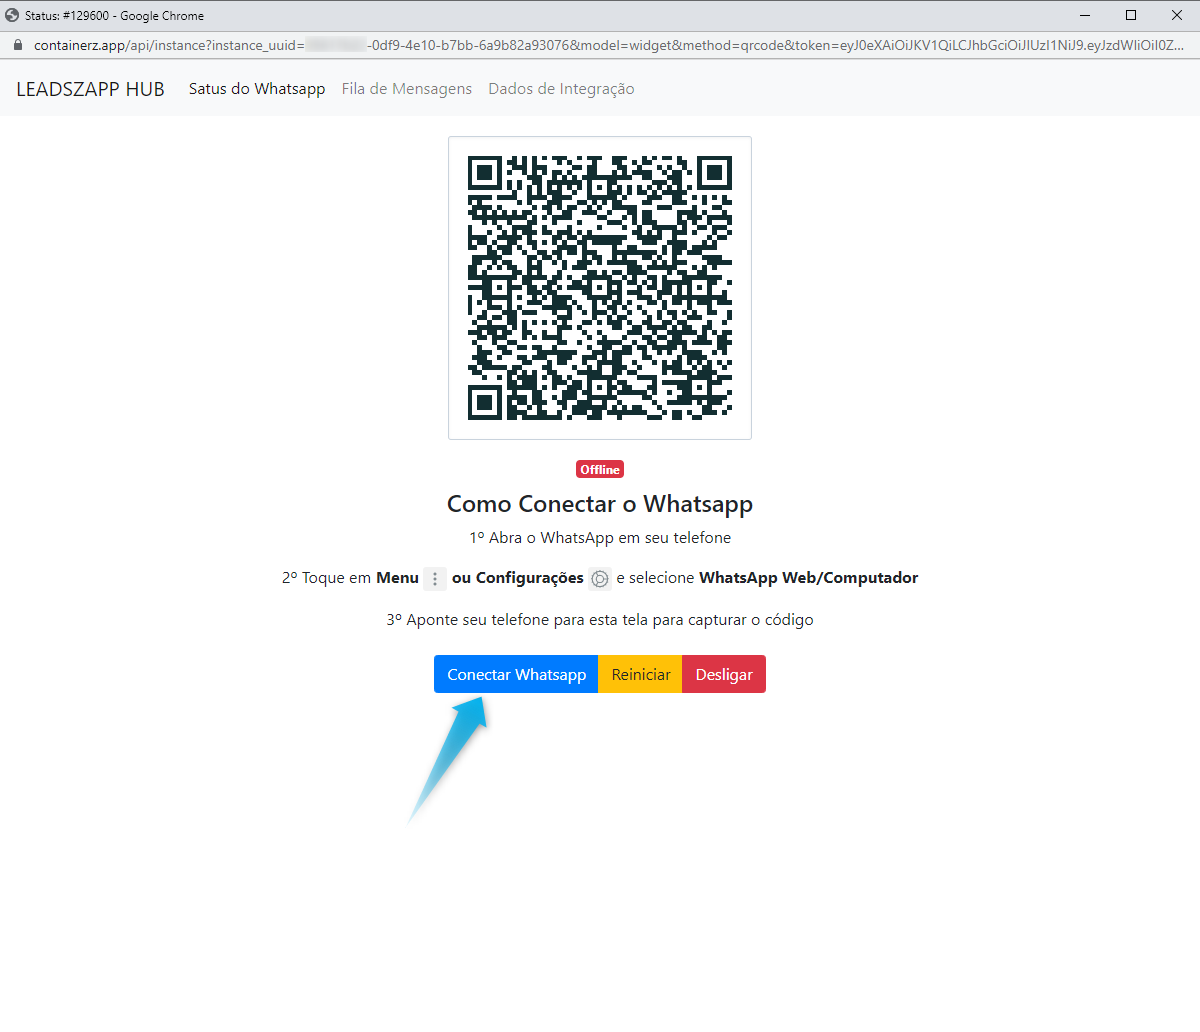Close the Status #129600 window
1200x1032 pixels.
click(x=1177, y=15)
